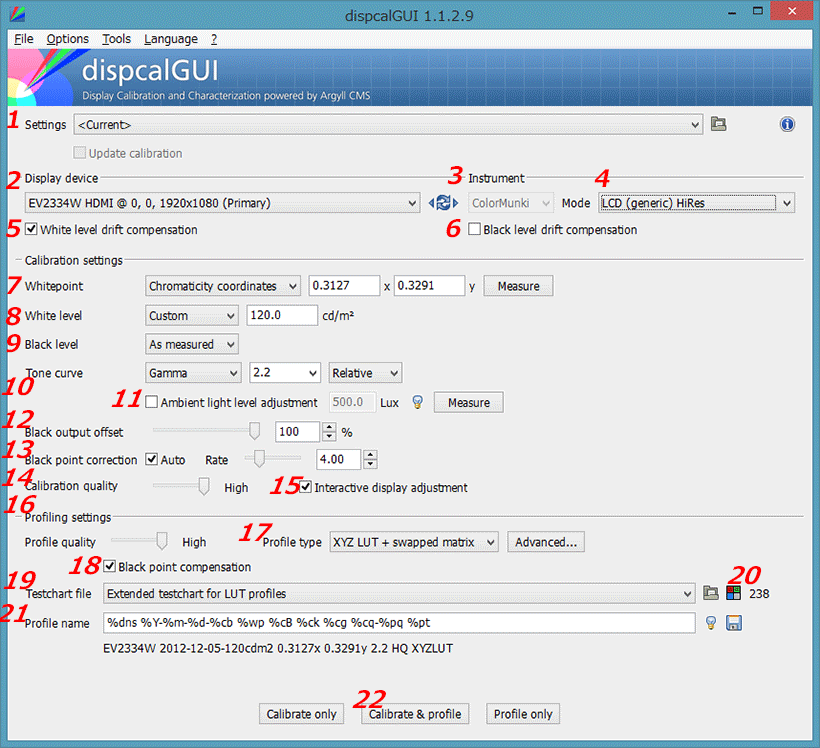Click Profile only button
Image resolution: width=820 pixels, height=748 pixels.
[523, 714]
